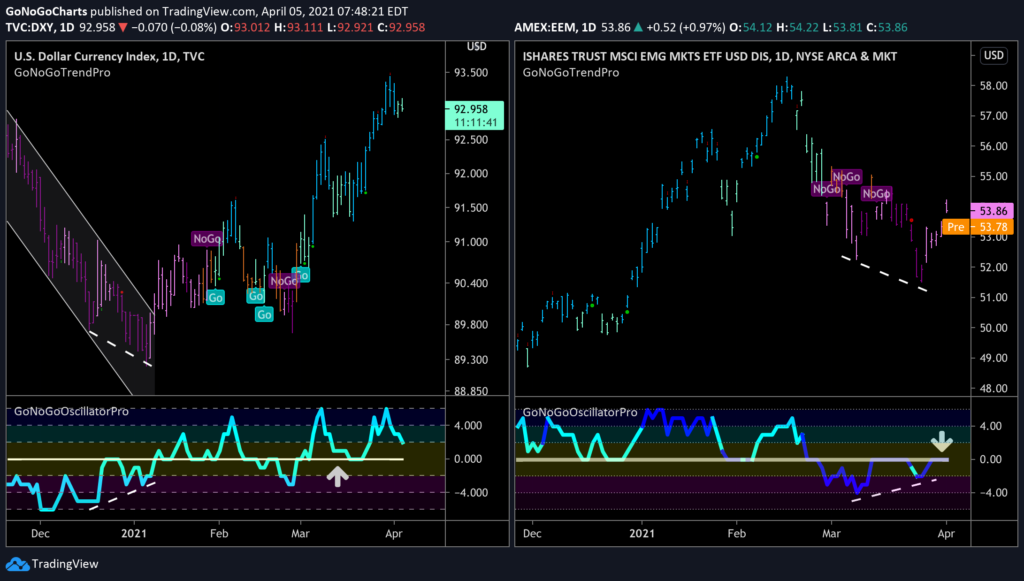Click the 88.850 price axis value

point(470,391)
